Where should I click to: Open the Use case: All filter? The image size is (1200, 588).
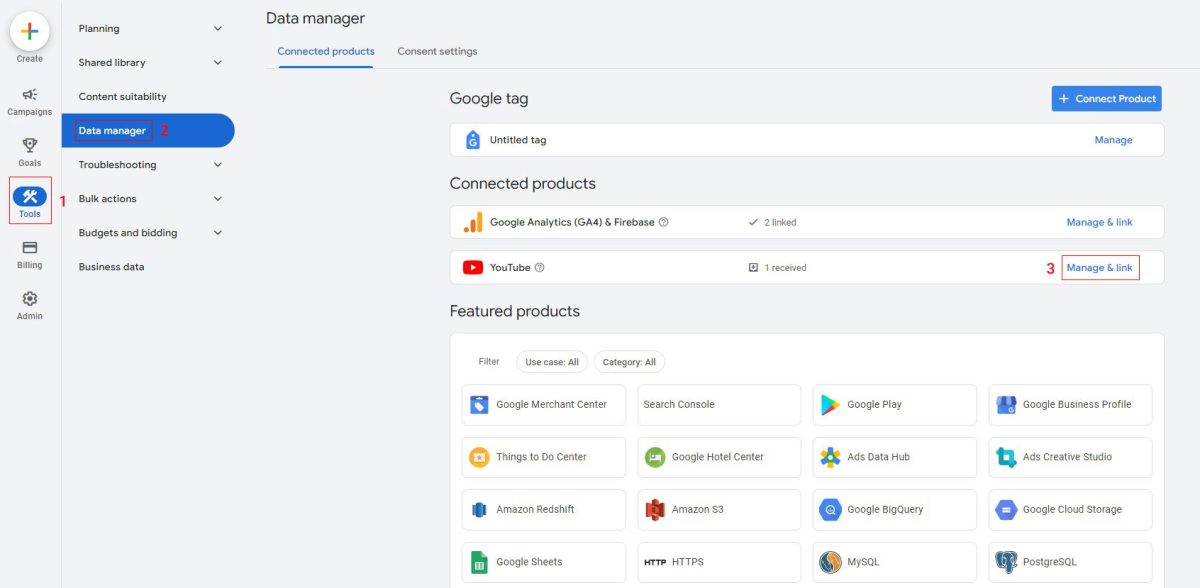pos(552,362)
